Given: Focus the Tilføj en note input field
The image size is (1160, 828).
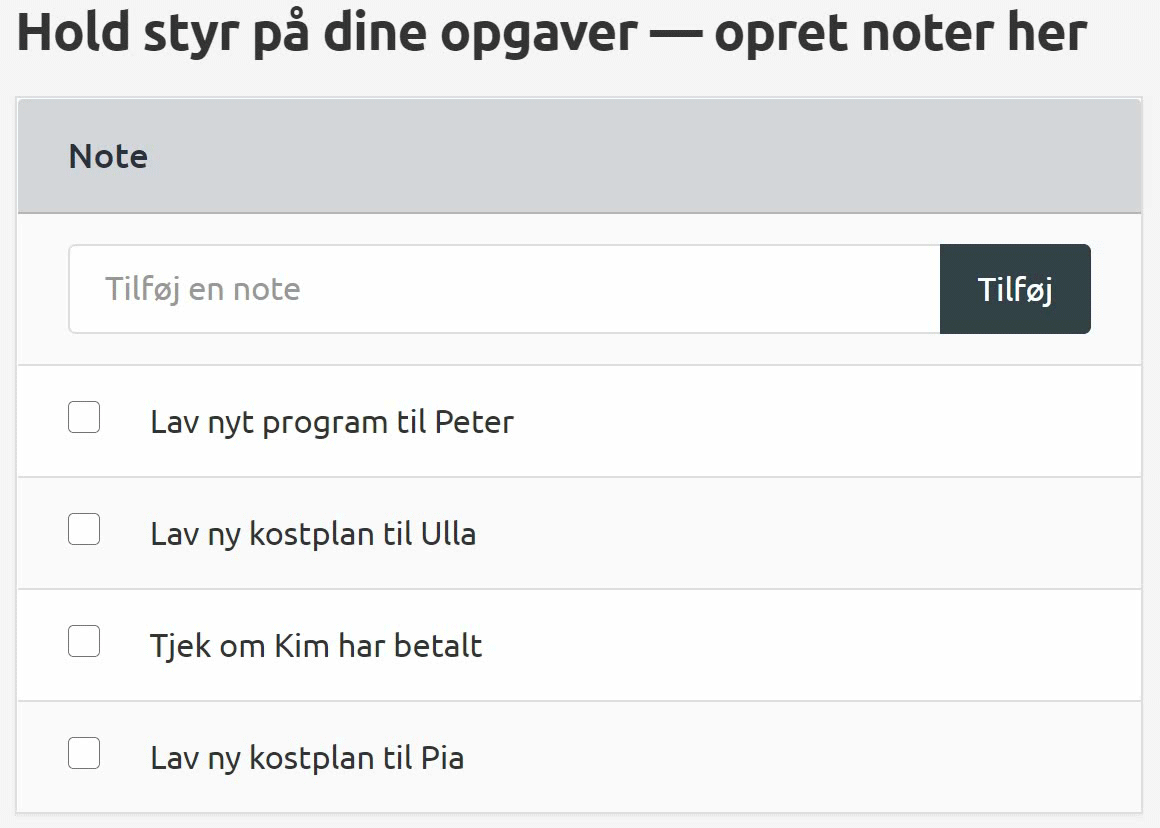Looking at the screenshot, I should [x=504, y=289].
